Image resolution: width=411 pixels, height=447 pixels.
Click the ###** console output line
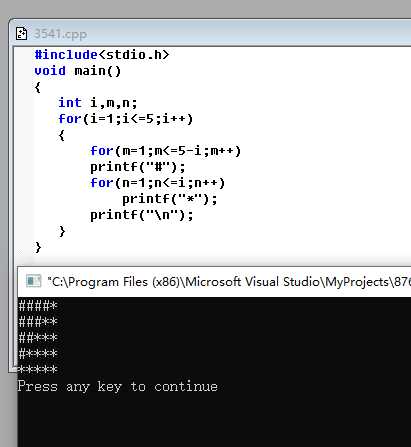coord(38,322)
